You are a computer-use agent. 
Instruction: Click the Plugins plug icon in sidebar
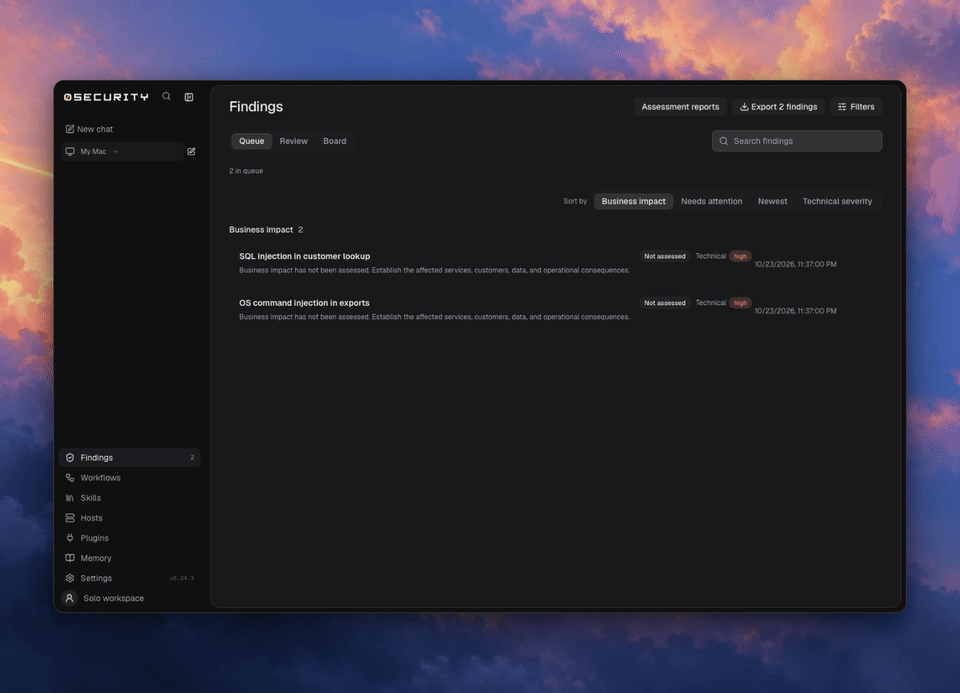(70, 538)
